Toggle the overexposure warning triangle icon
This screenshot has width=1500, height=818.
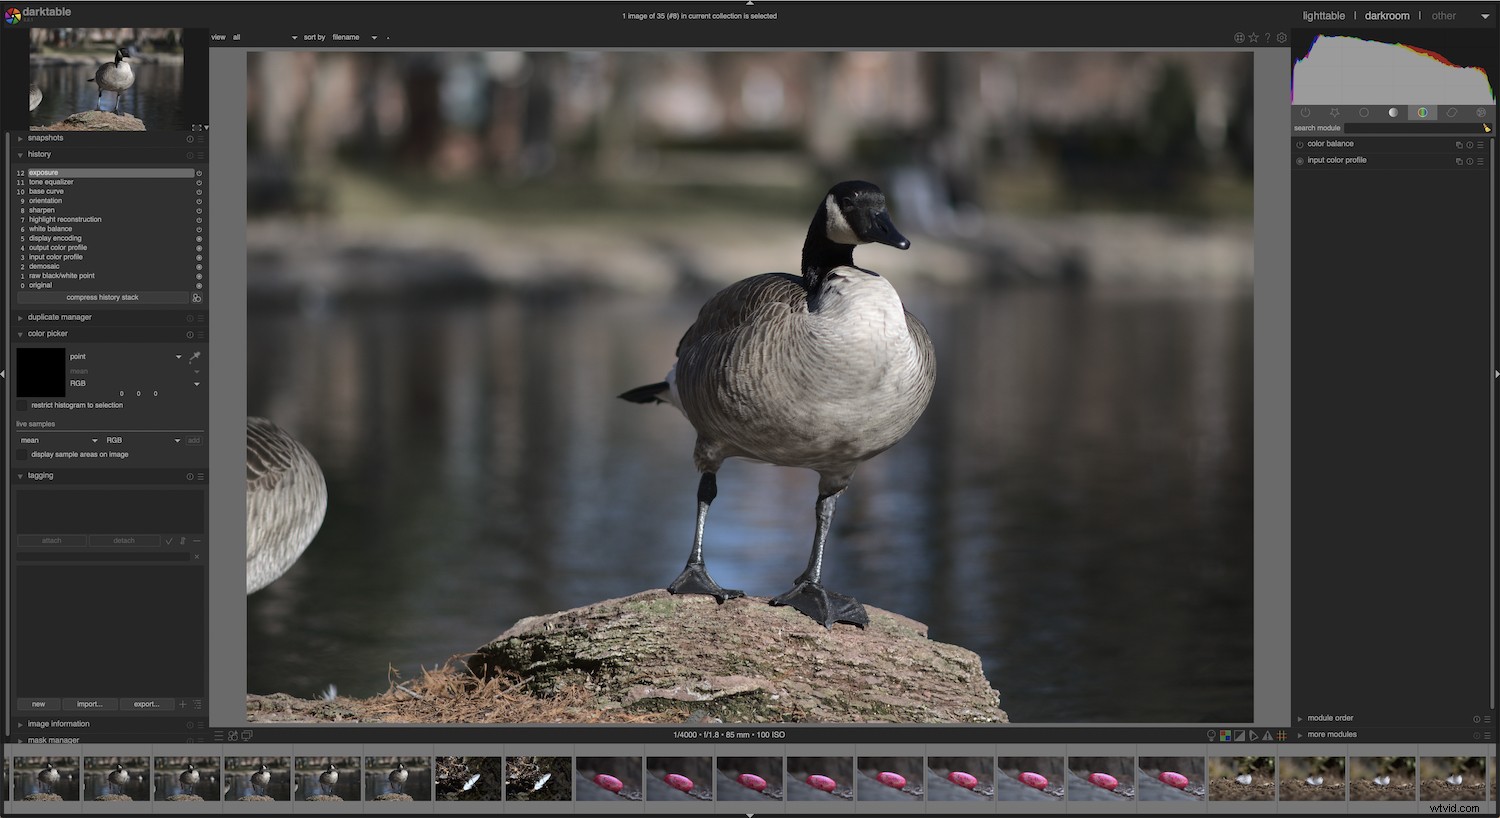1268,735
